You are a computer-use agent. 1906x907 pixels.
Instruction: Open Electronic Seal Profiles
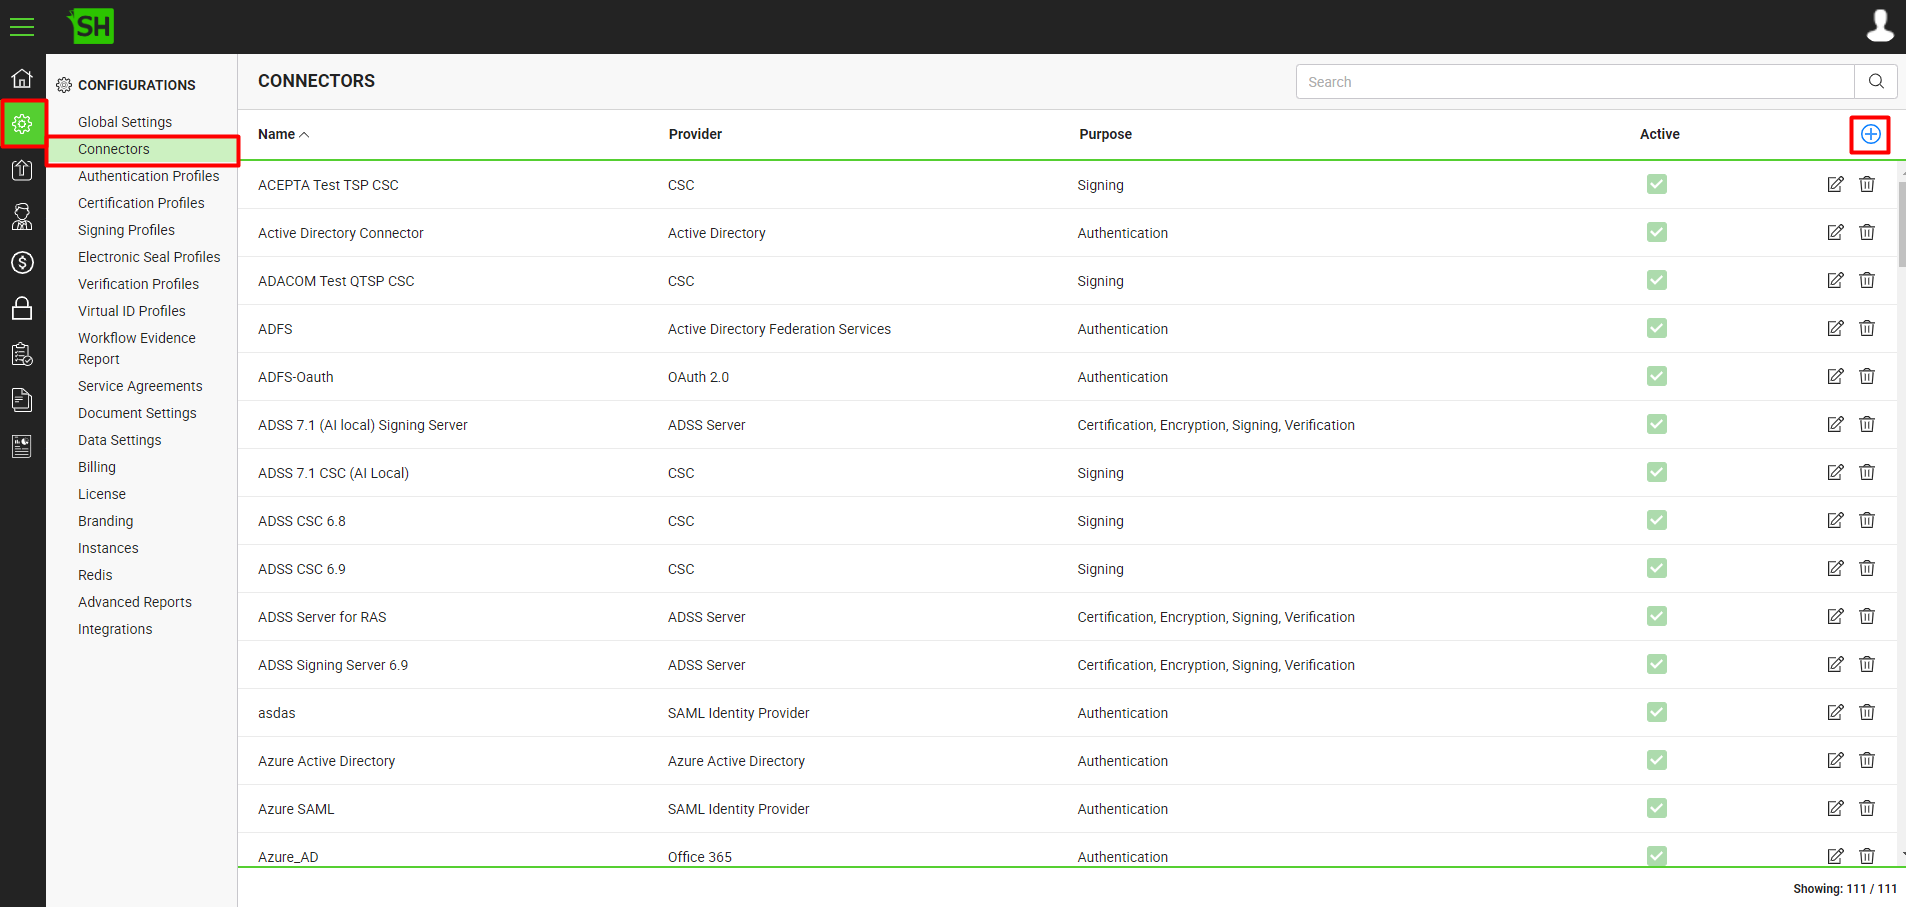pos(149,257)
